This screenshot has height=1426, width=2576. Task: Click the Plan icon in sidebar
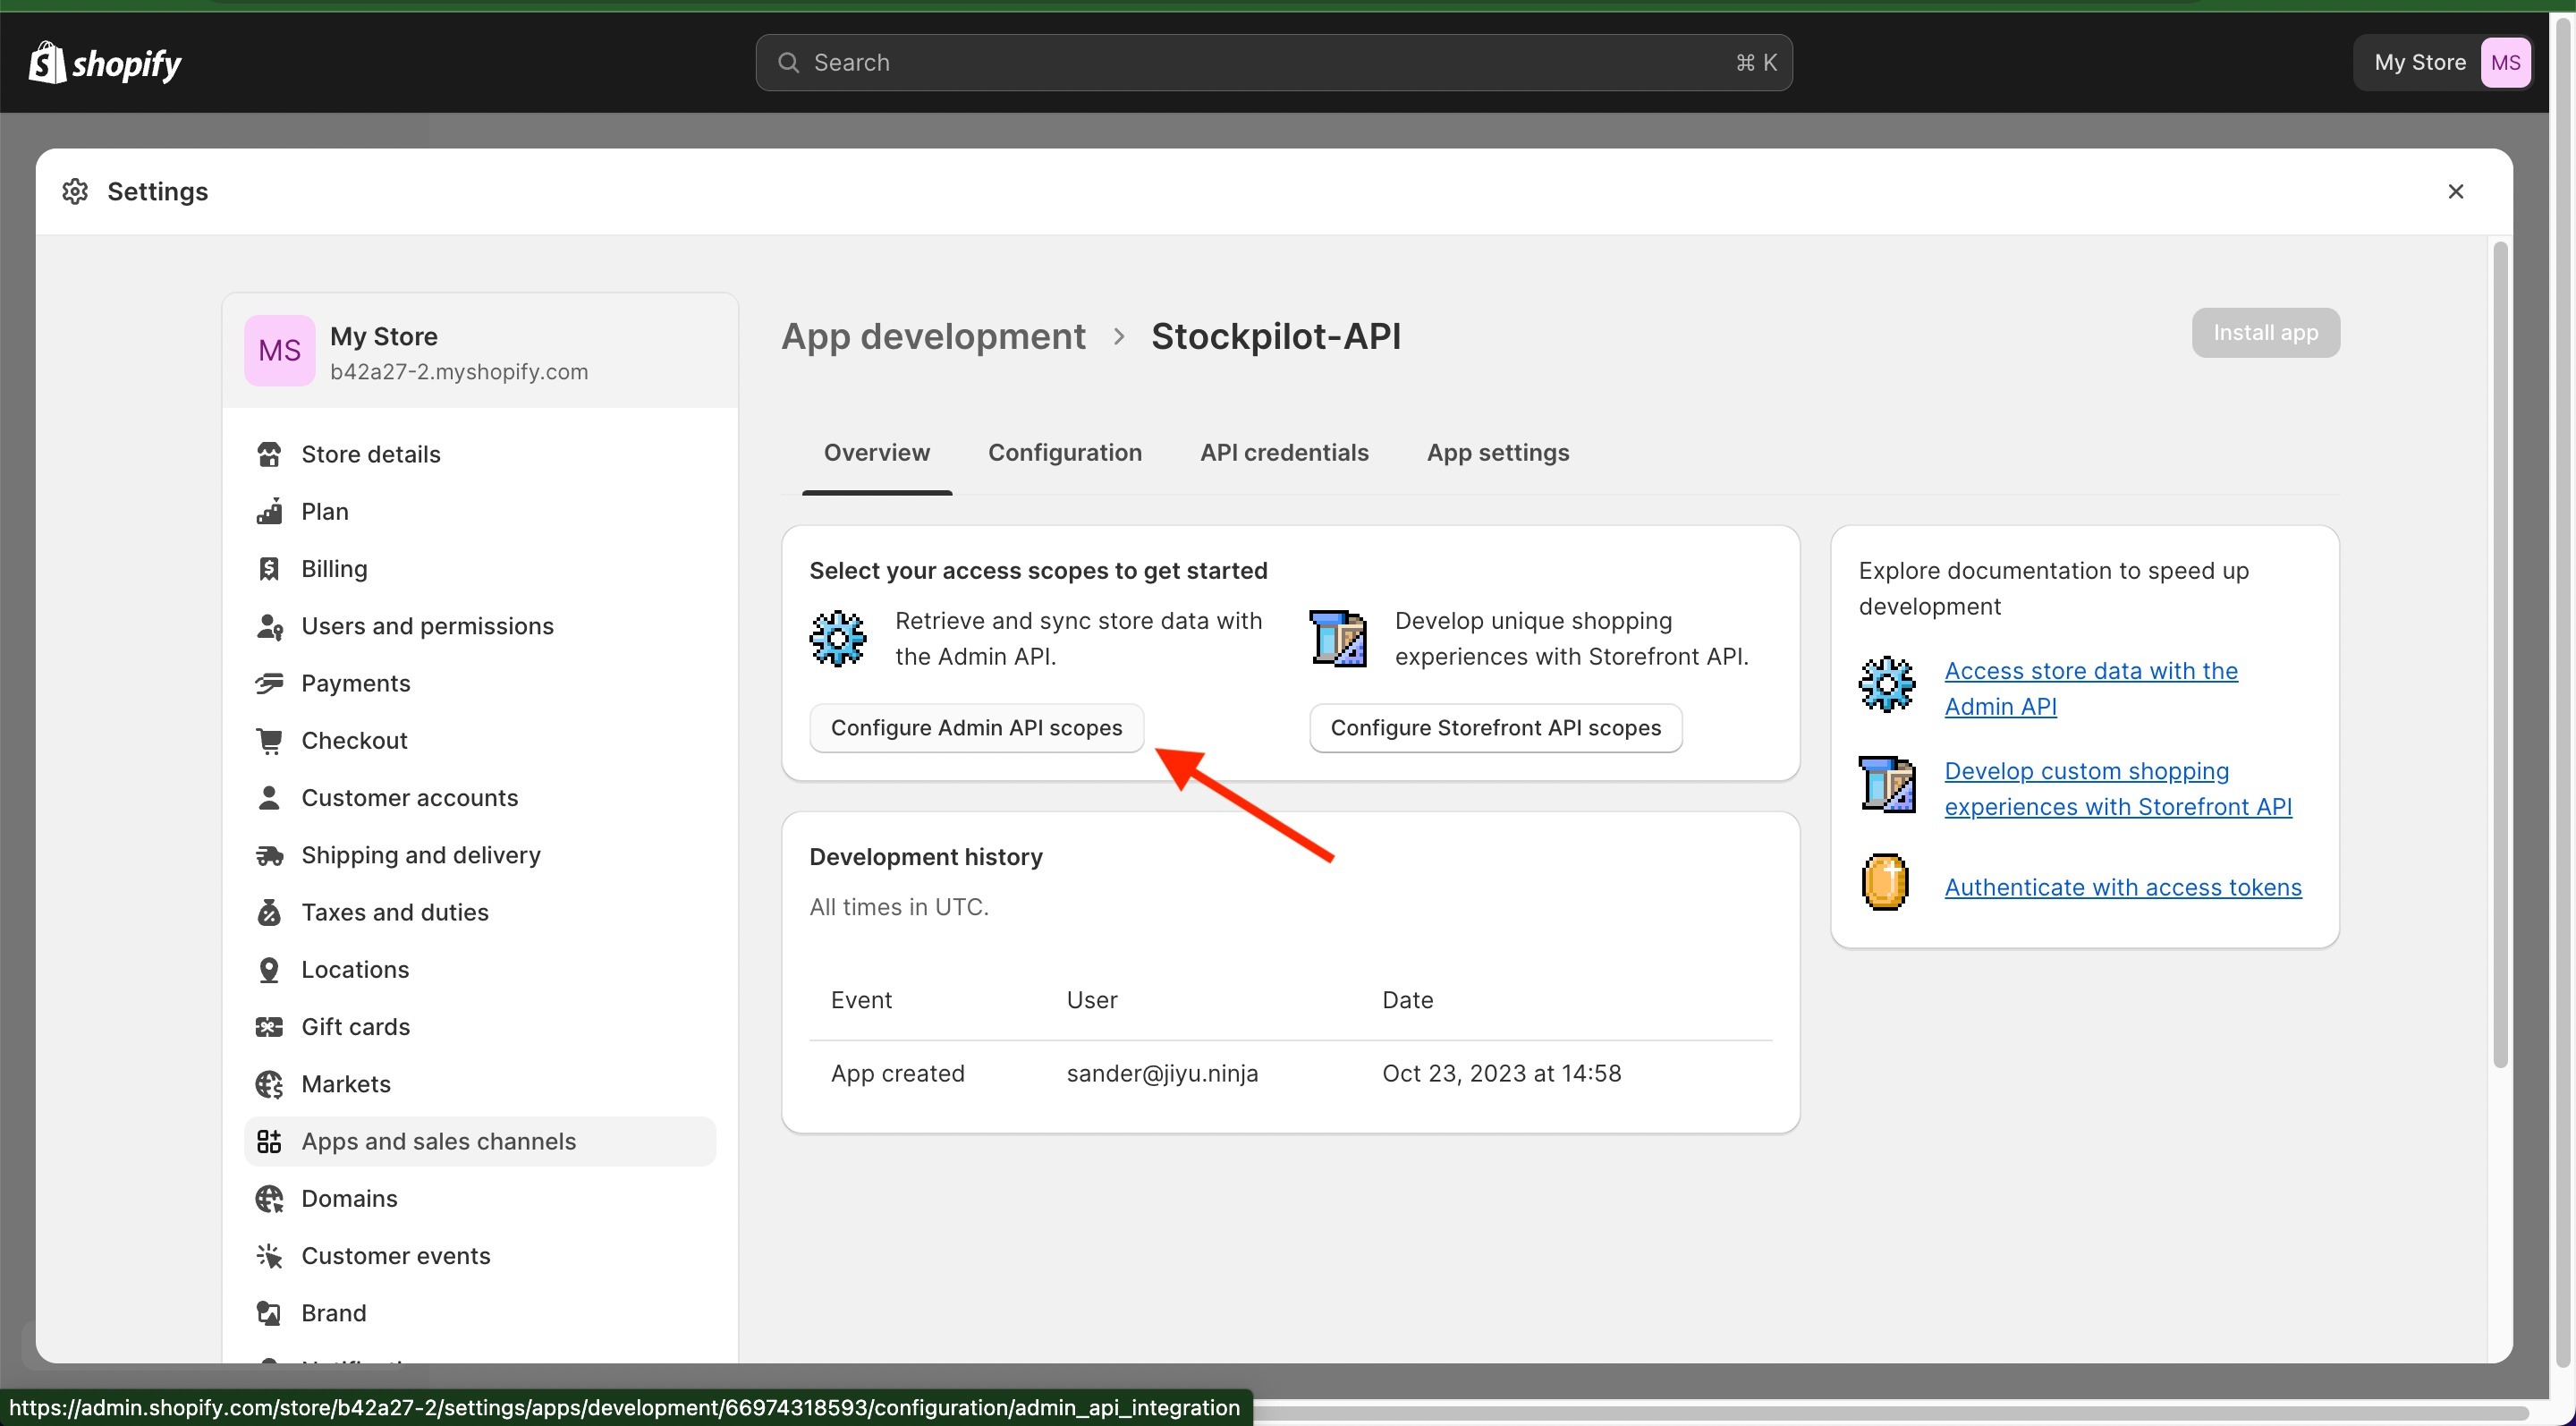point(269,511)
